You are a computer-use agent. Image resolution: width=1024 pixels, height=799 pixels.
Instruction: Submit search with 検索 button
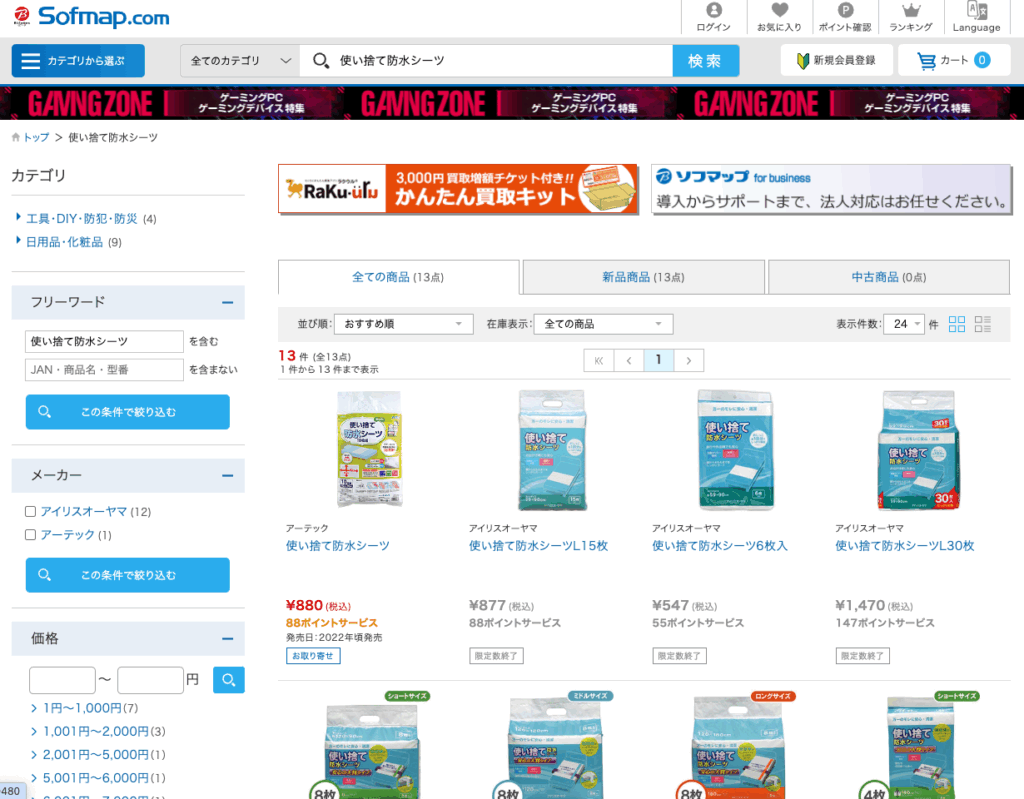pos(705,61)
